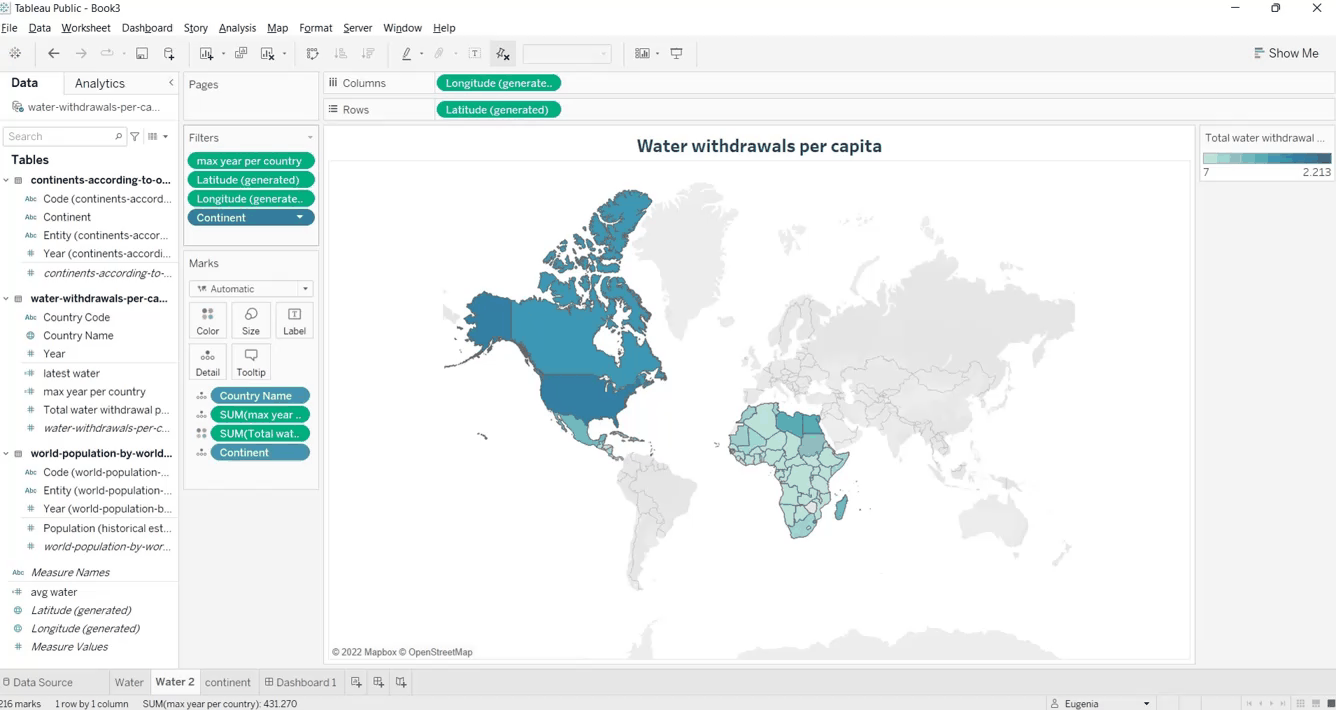This screenshot has width=1336, height=710.
Task: Collapse the Data pane side arrow
Action: coord(171,83)
